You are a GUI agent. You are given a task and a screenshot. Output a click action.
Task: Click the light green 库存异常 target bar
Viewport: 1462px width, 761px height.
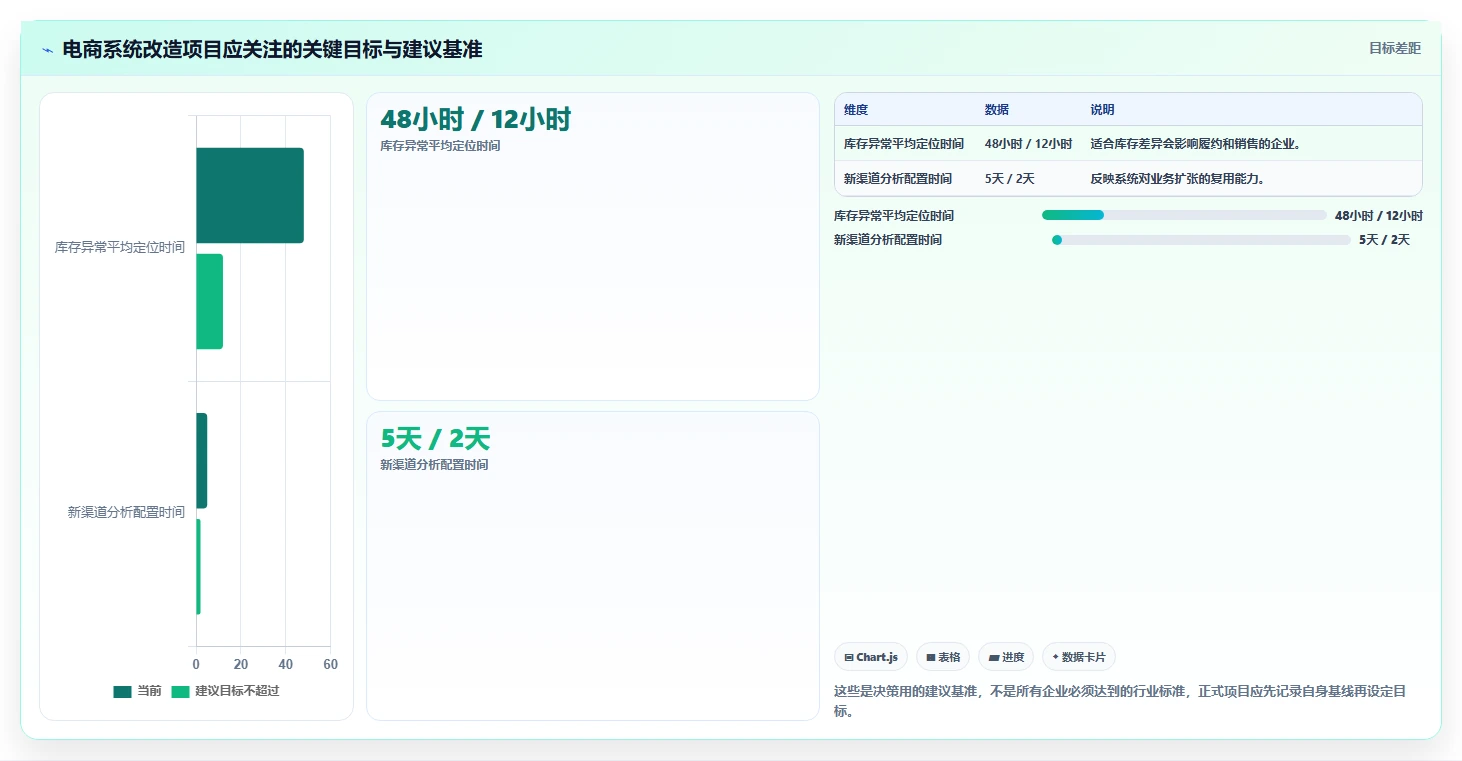[x=209, y=301]
